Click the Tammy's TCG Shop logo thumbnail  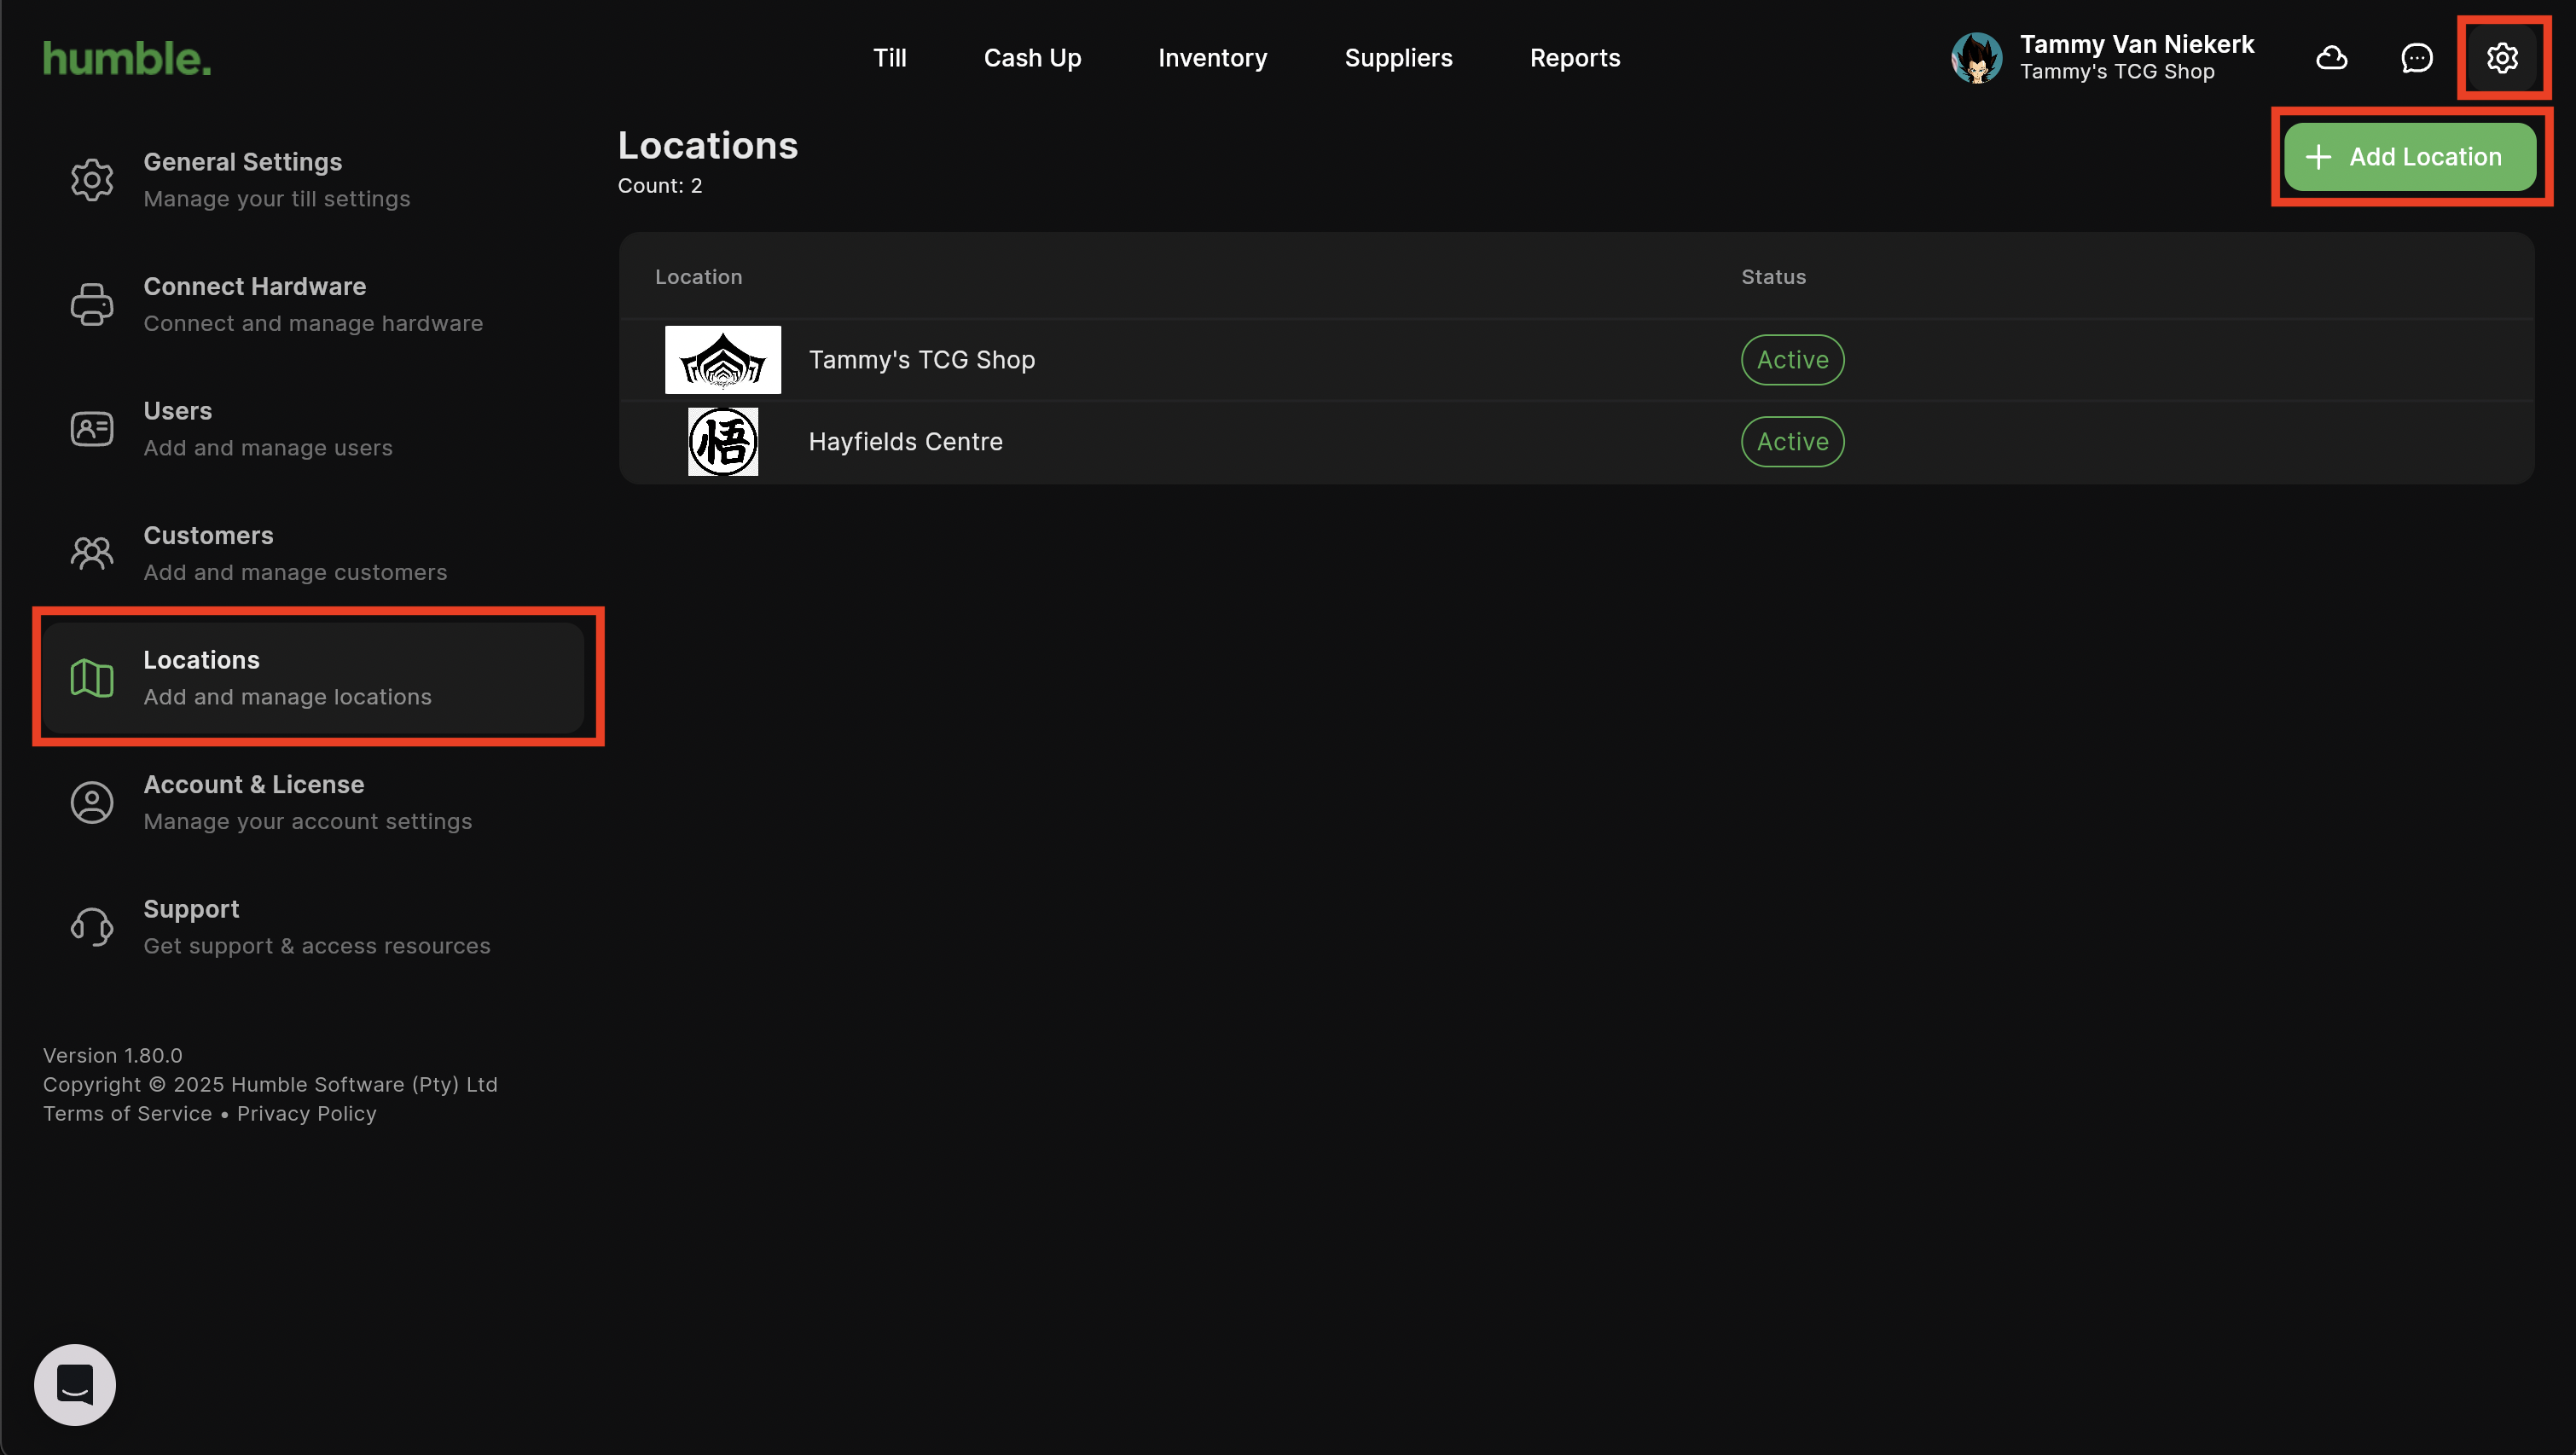point(722,360)
